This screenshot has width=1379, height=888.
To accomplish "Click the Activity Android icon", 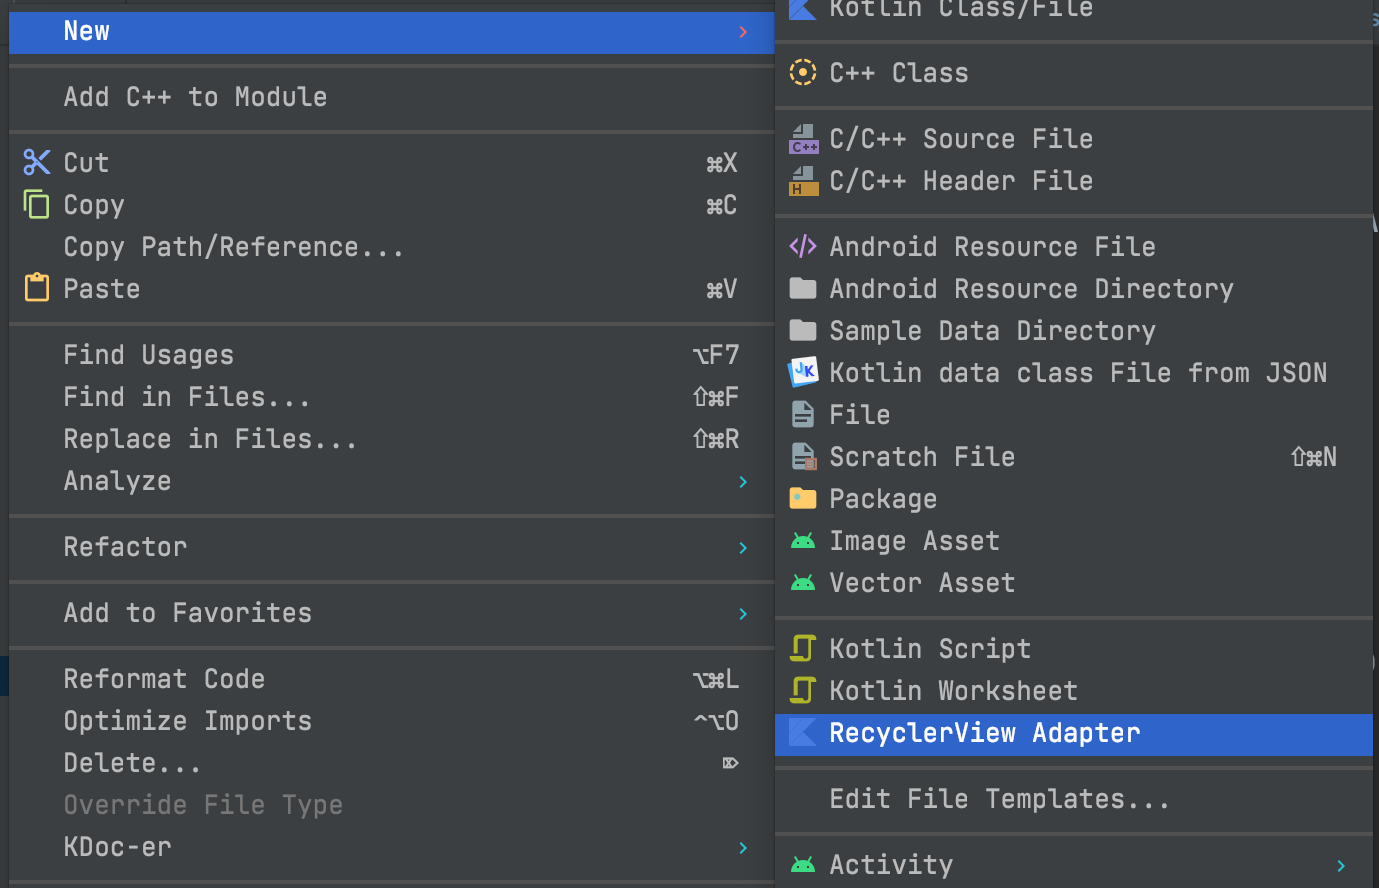I will (803, 865).
